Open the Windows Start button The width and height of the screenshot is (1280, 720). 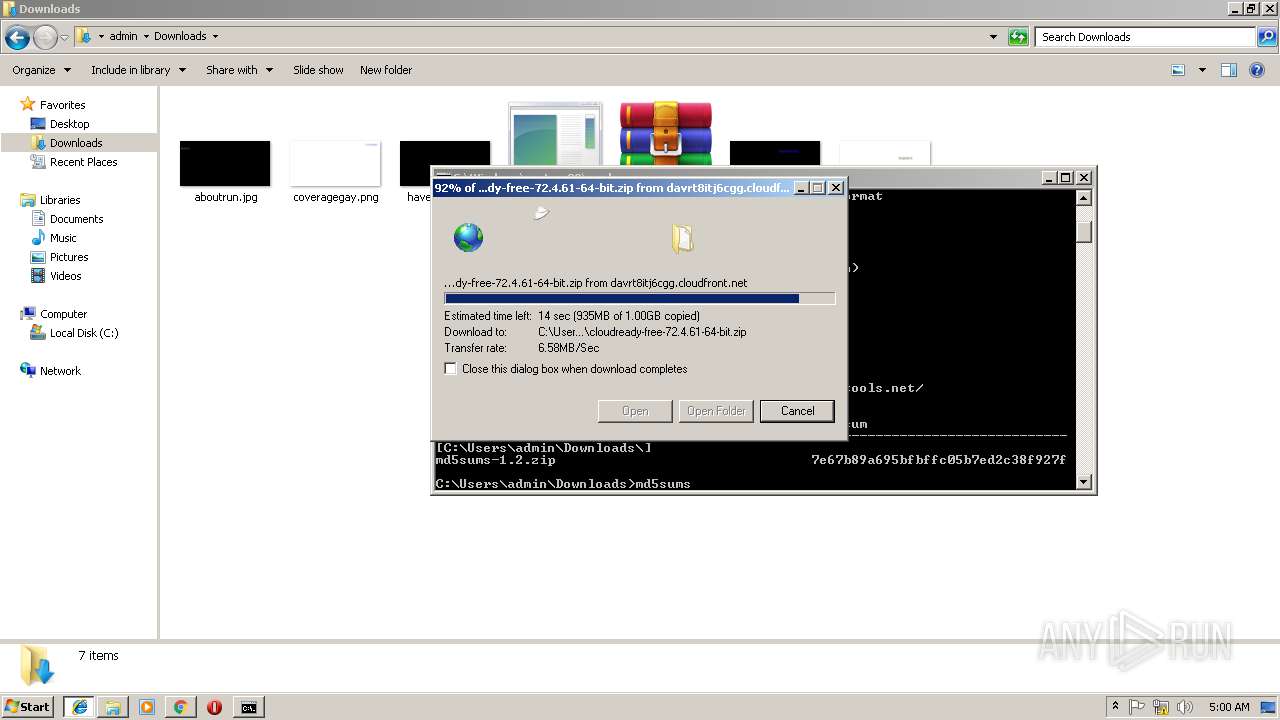(27, 707)
